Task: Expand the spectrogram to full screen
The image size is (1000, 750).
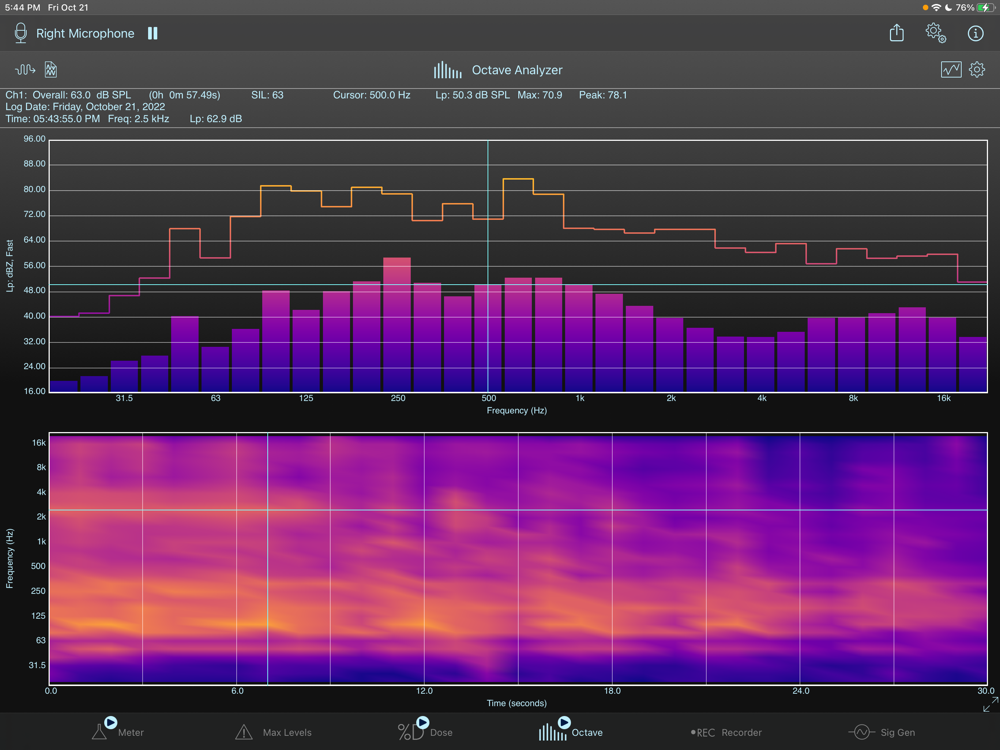Action: (x=989, y=706)
